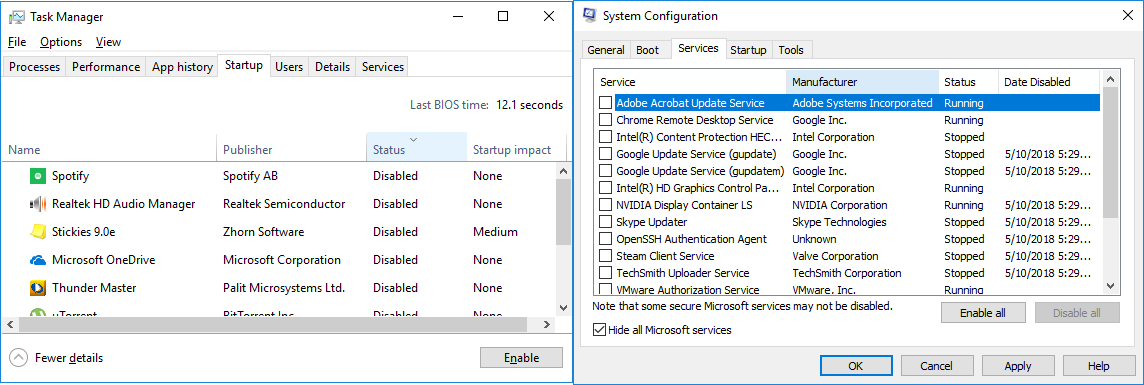Check the Google Update Service (gupdatem) box
1144x385 pixels.
606,171
